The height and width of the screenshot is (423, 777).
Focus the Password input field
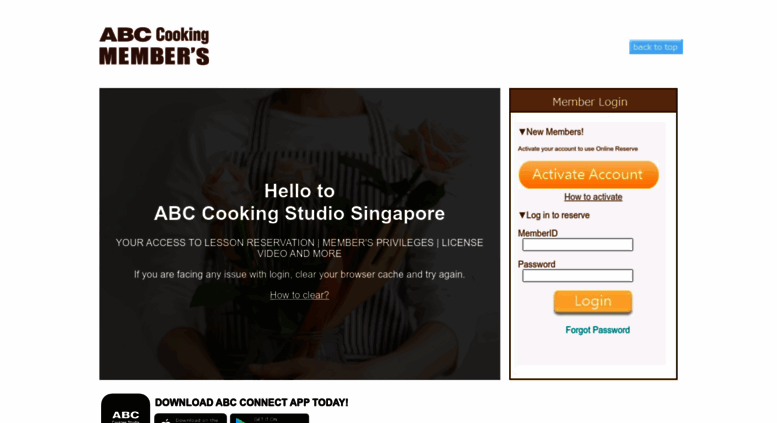click(577, 275)
